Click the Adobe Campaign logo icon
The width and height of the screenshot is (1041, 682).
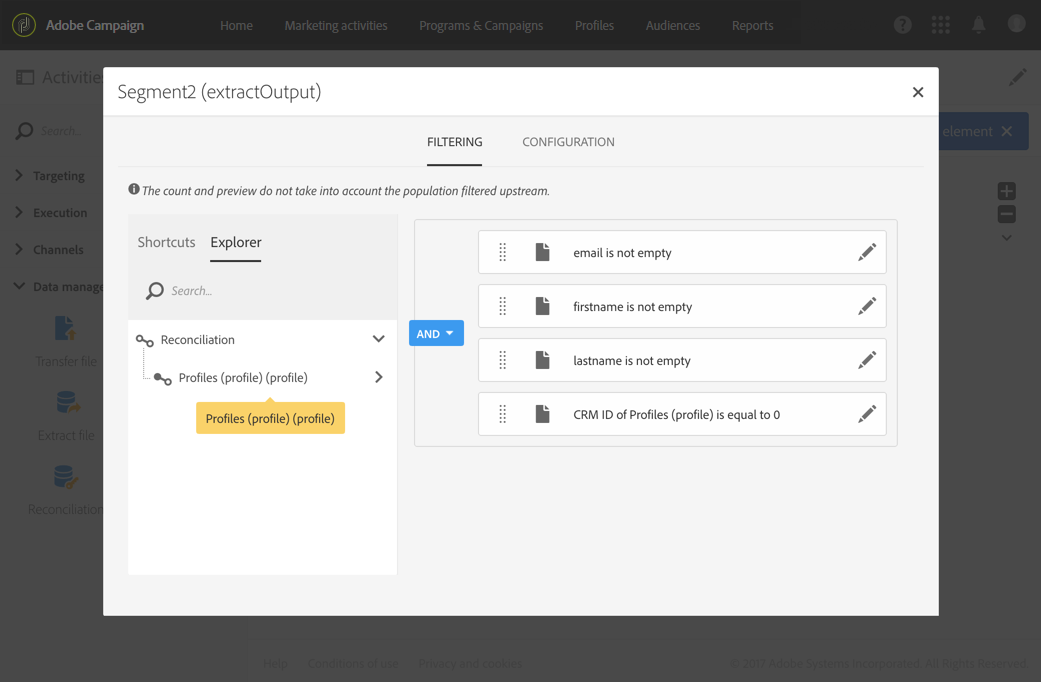point(24,25)
